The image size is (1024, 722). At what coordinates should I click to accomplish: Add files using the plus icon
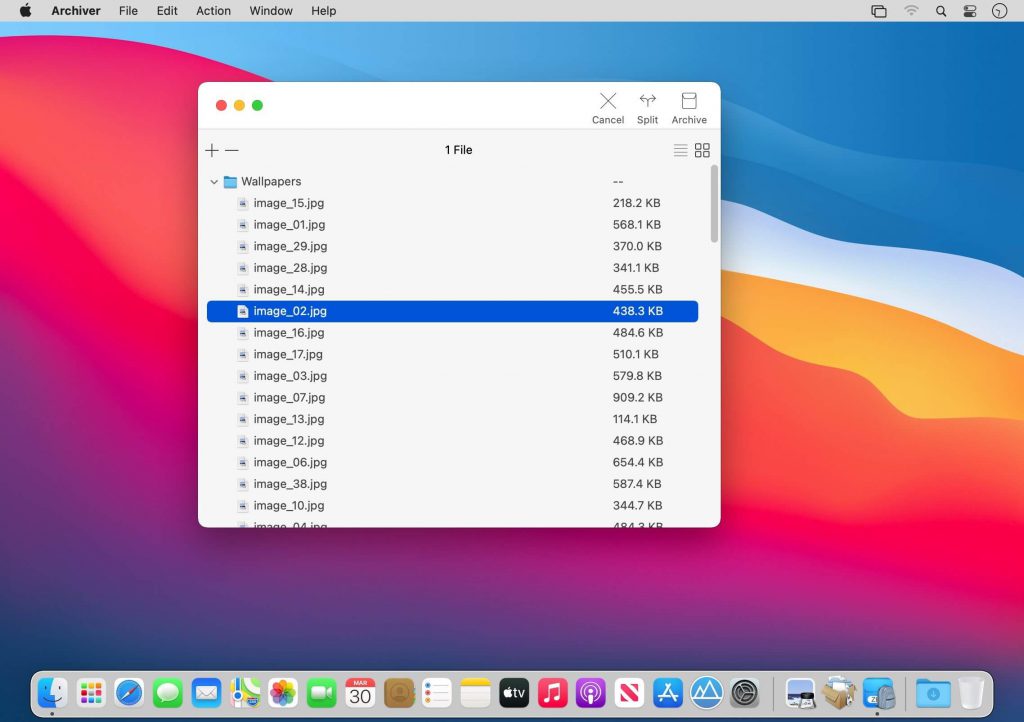click(211, 150)
